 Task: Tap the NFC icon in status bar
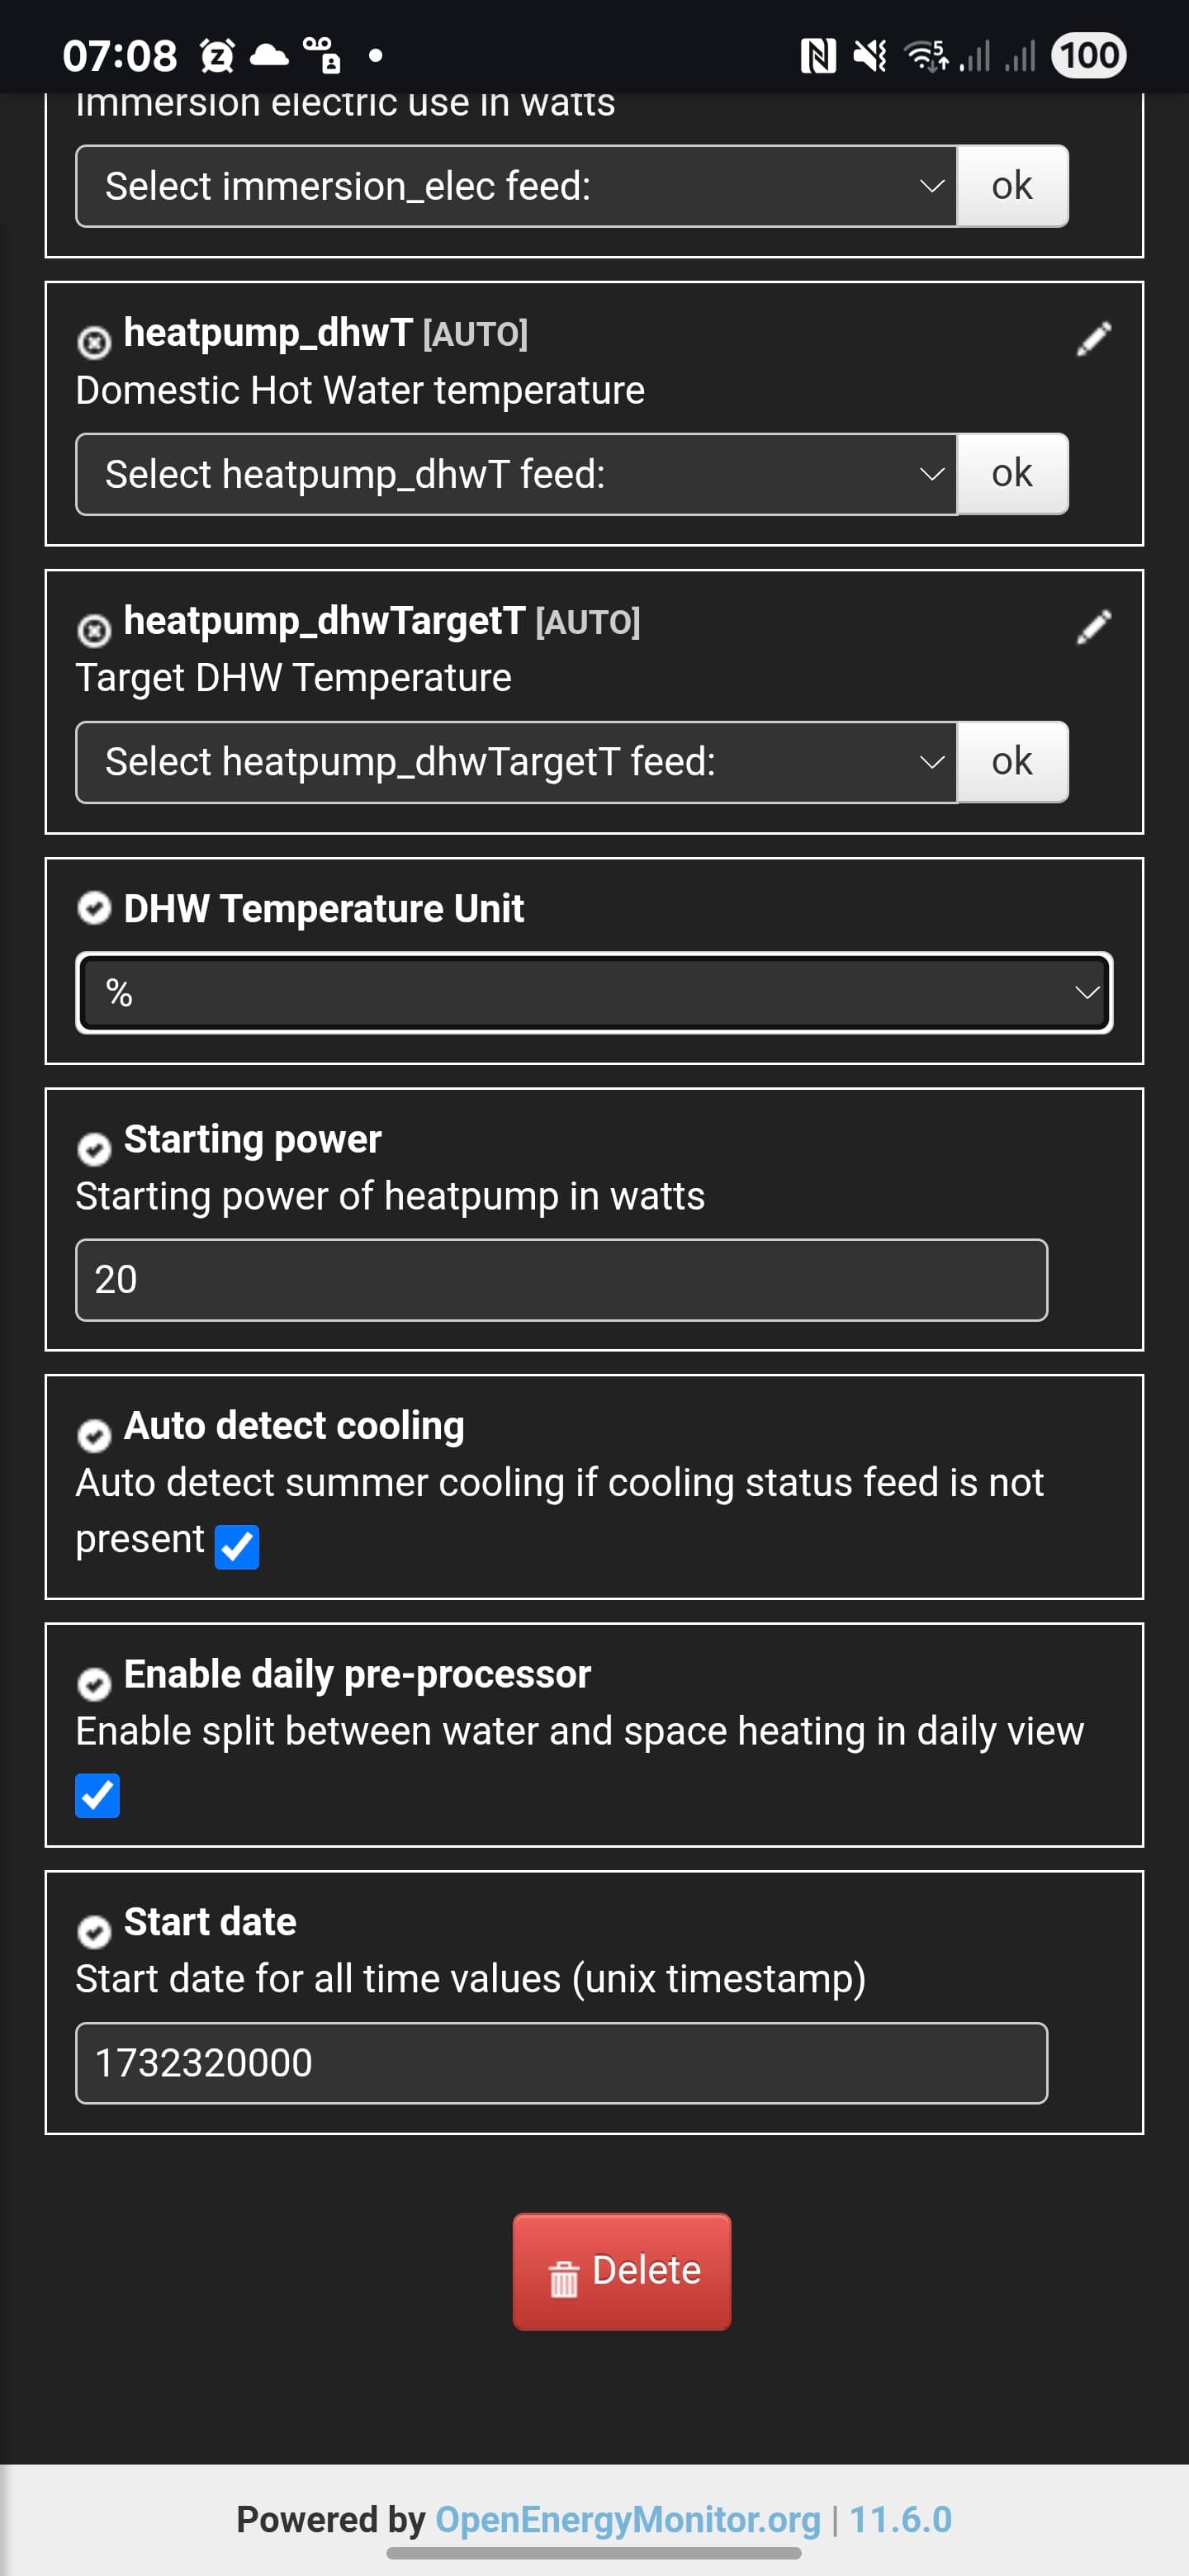tap(818, 56)
